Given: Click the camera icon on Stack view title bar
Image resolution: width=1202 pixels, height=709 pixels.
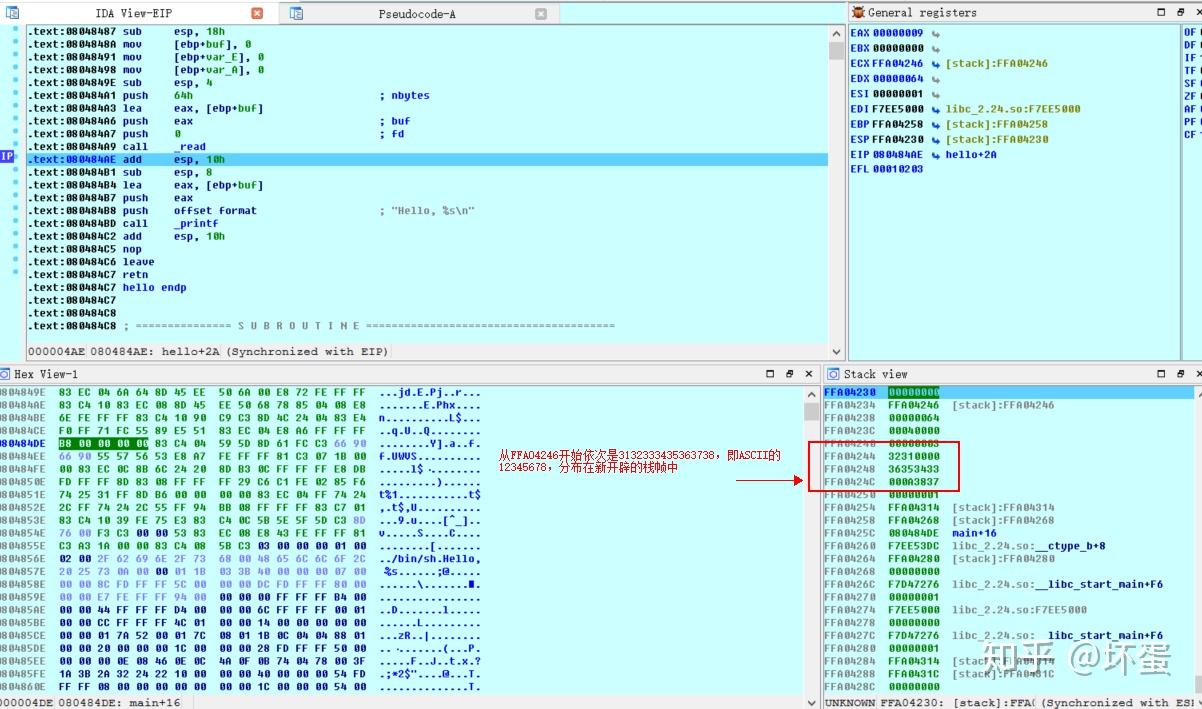Looking at the screenshot, I should click(833, 374).
